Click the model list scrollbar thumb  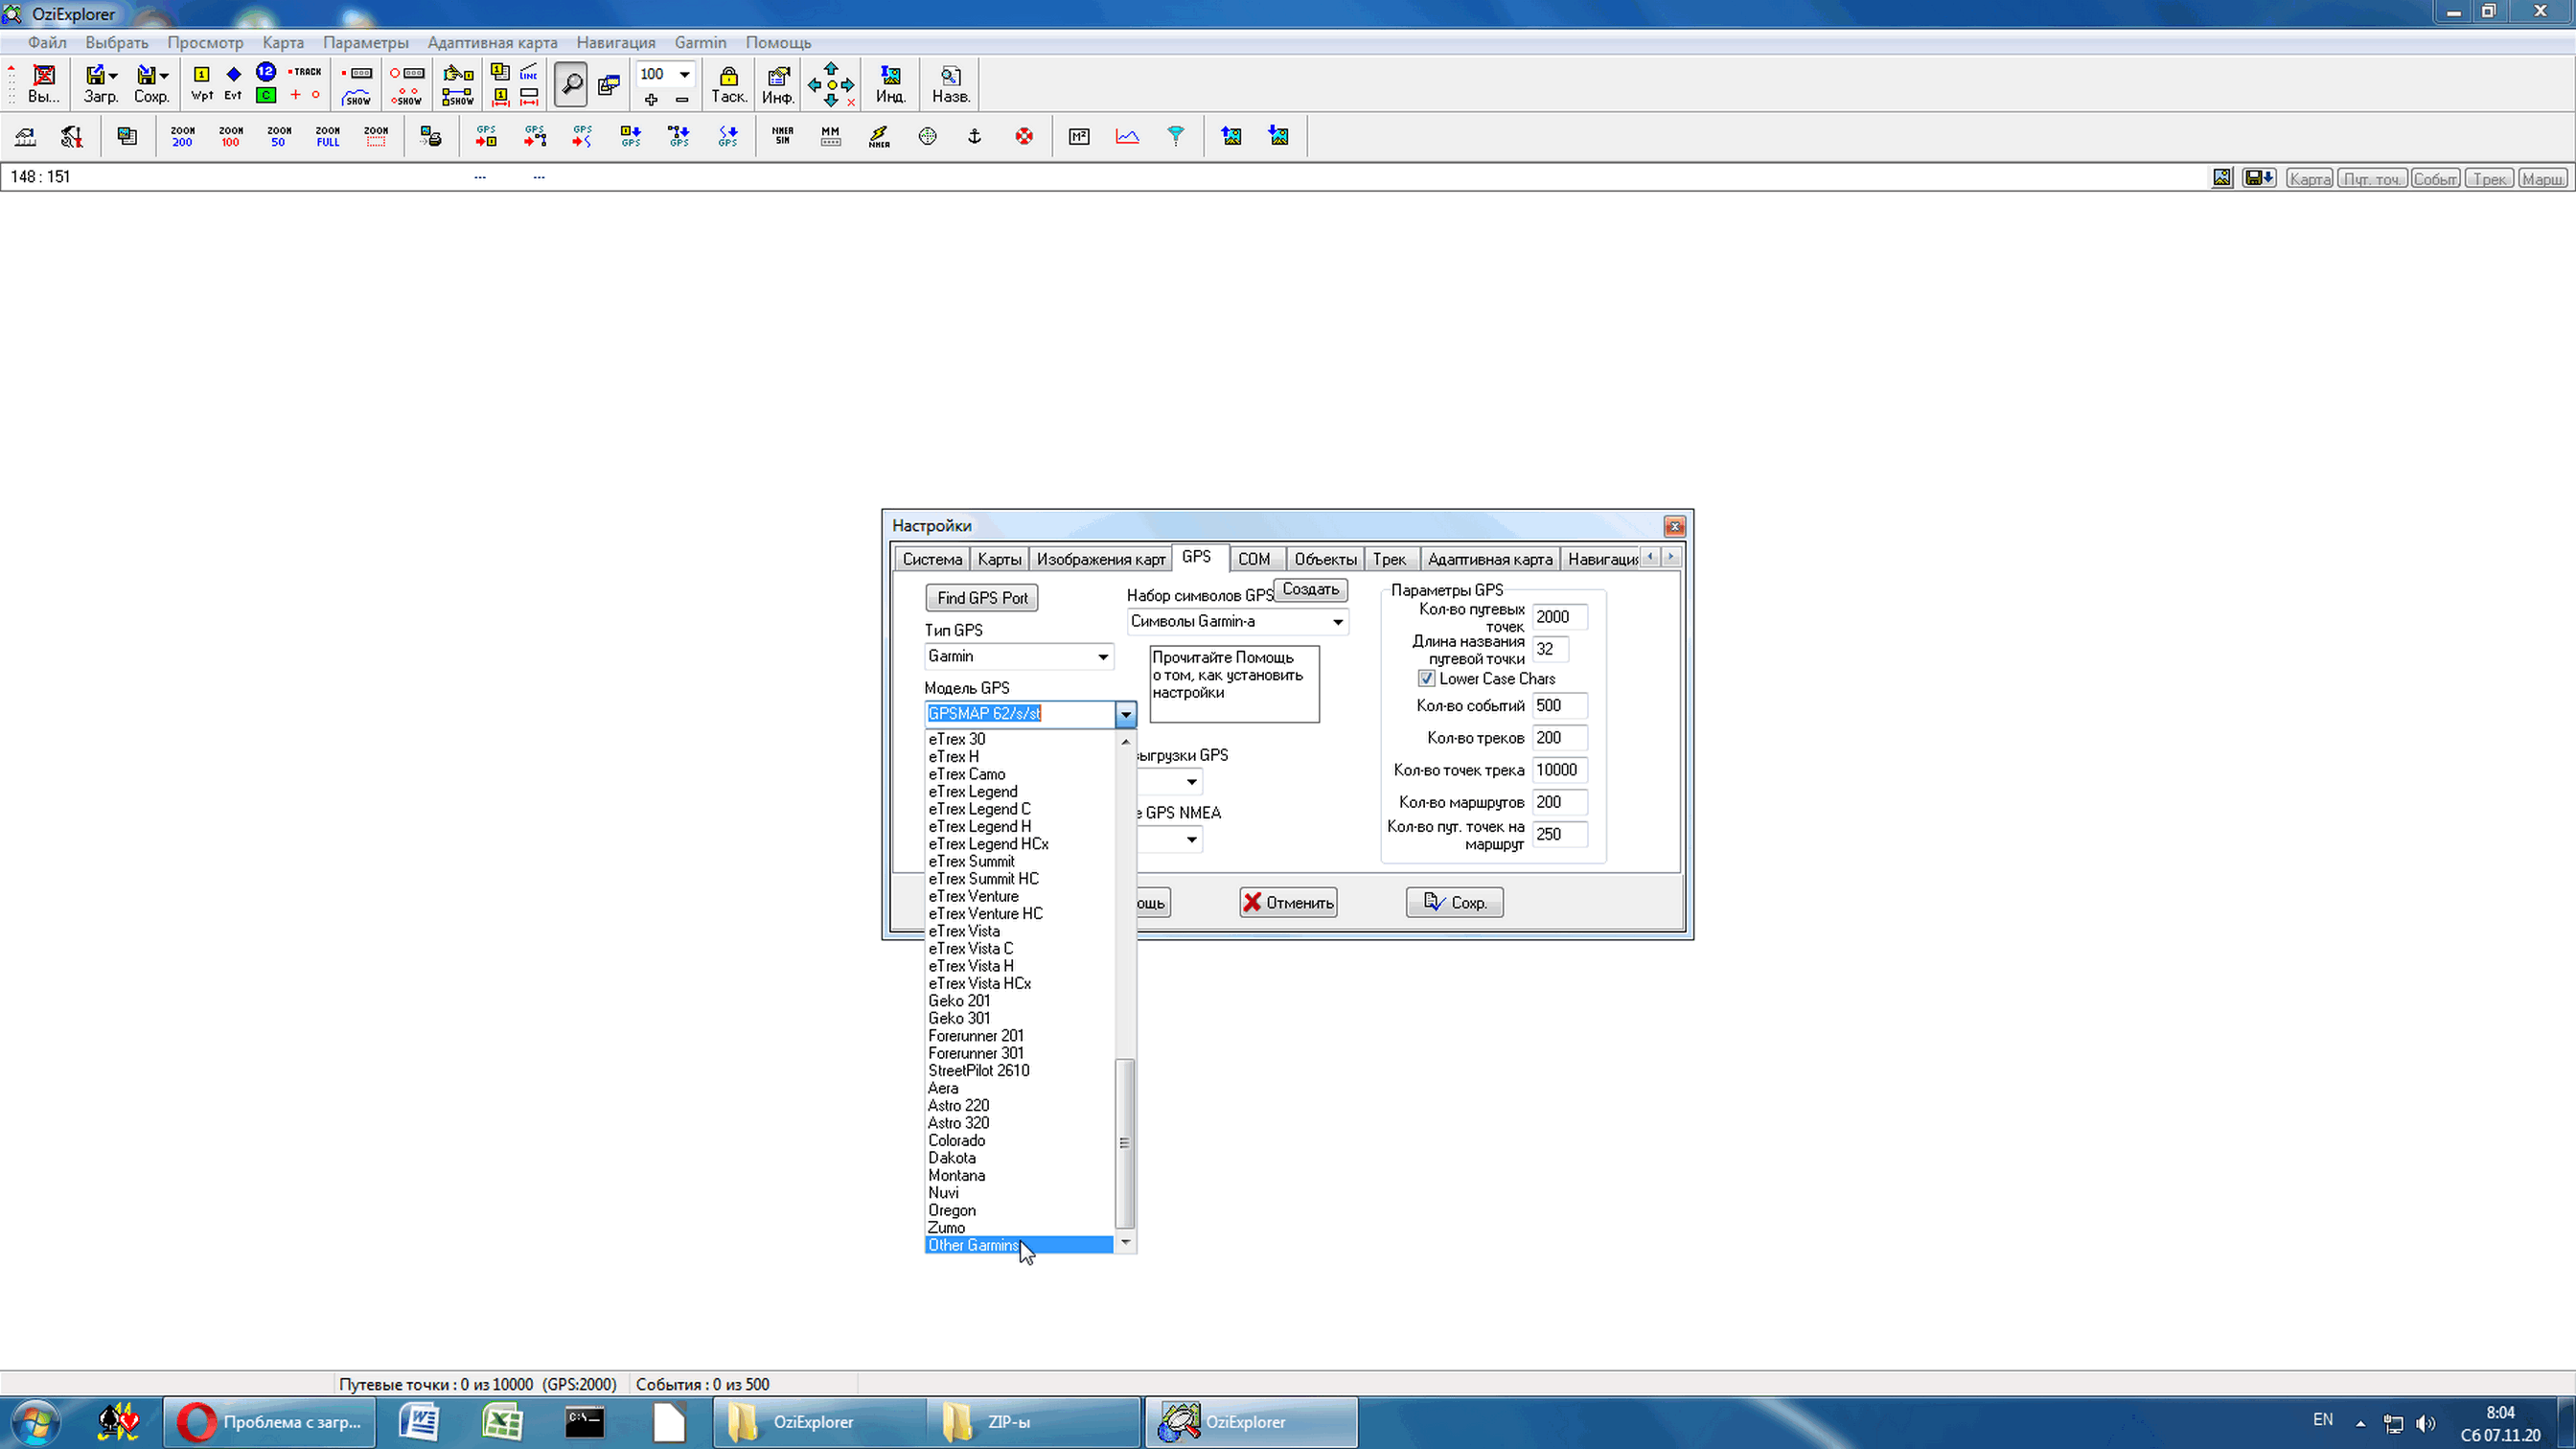pyautogui.click(x=1125, y=1143)
